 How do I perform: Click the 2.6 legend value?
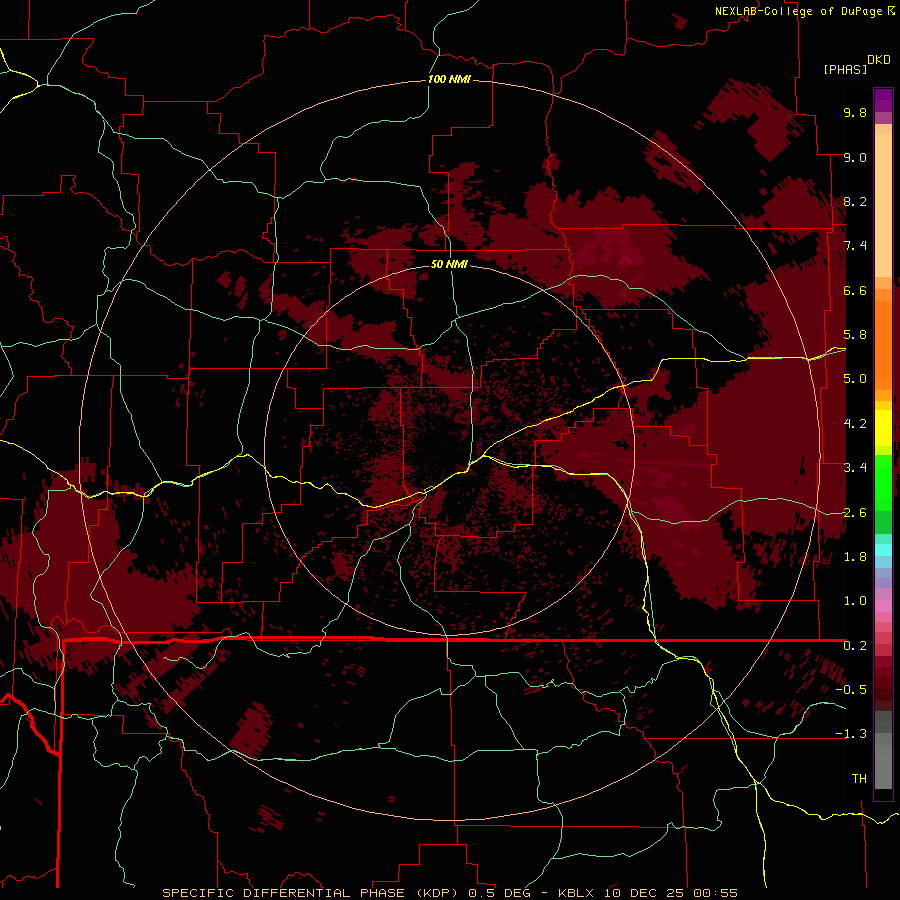click(855, 513)
